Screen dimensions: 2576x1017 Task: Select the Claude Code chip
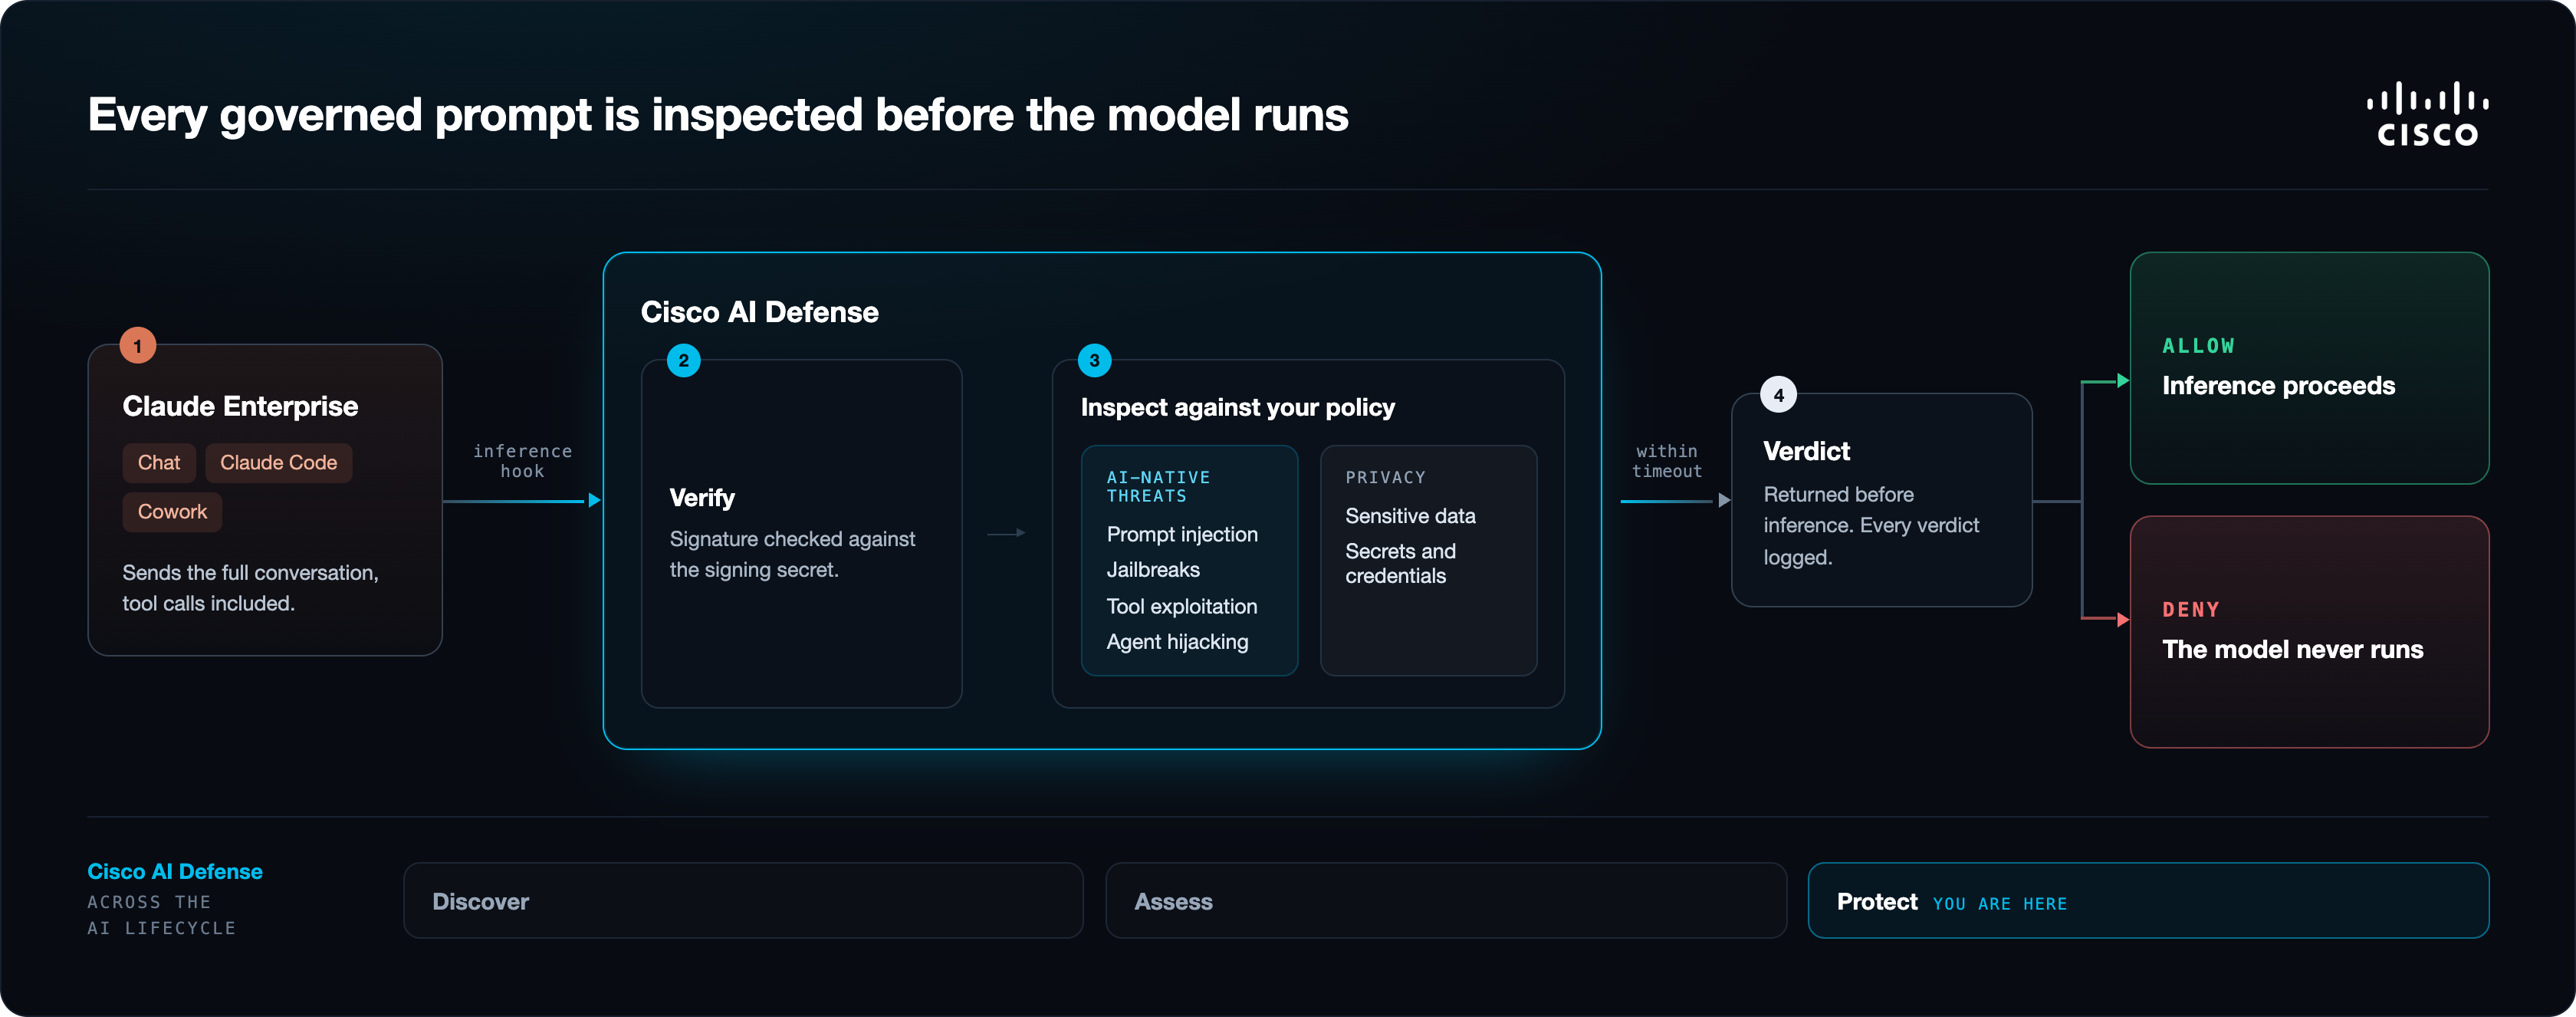[278, 463]
